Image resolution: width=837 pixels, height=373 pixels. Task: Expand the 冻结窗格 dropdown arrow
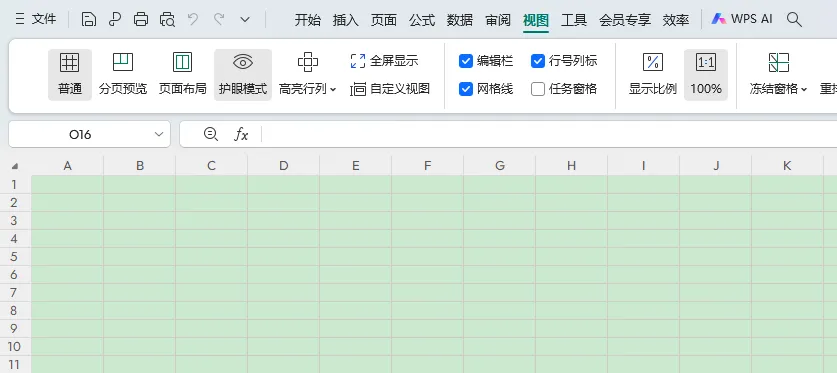tap(804, 89)
